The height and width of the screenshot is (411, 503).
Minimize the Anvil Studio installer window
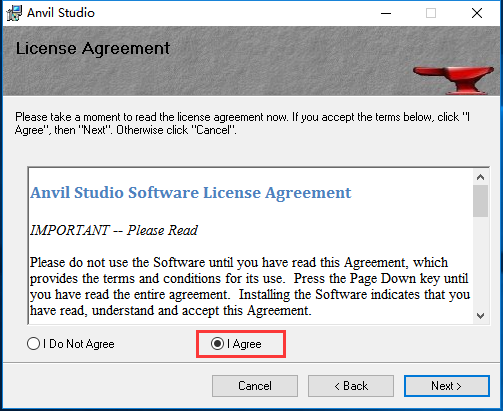(386, 13)
